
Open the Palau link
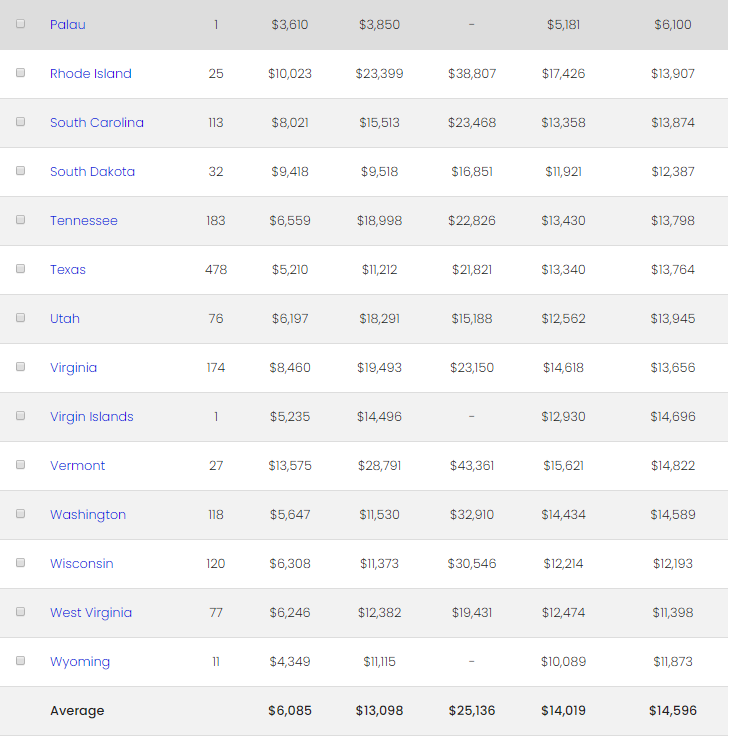click(x=68, y=24)
